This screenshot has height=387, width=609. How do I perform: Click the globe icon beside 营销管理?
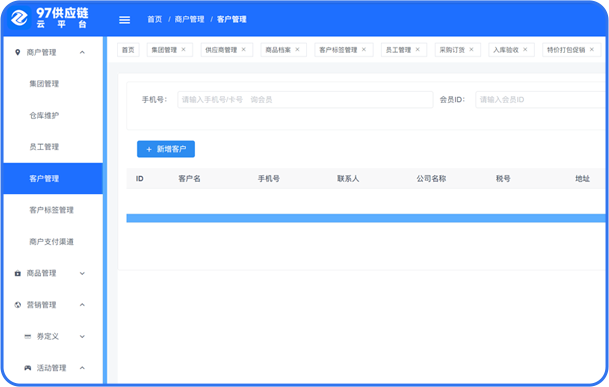tap(17, 305)
